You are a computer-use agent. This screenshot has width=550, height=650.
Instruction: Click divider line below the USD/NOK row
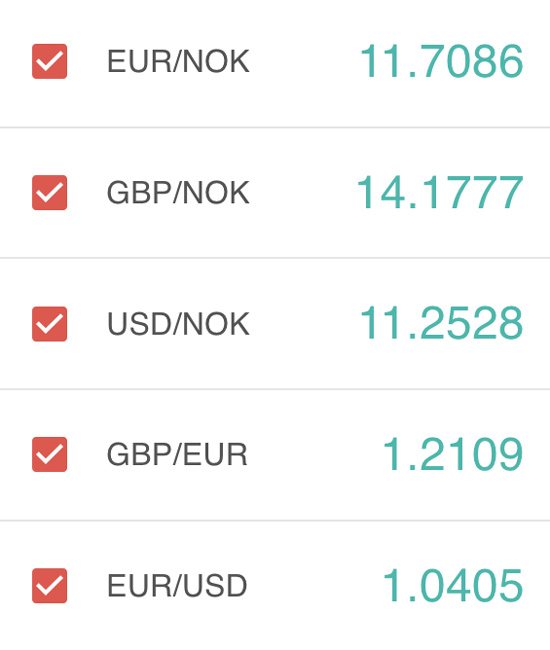click(275, 389)
